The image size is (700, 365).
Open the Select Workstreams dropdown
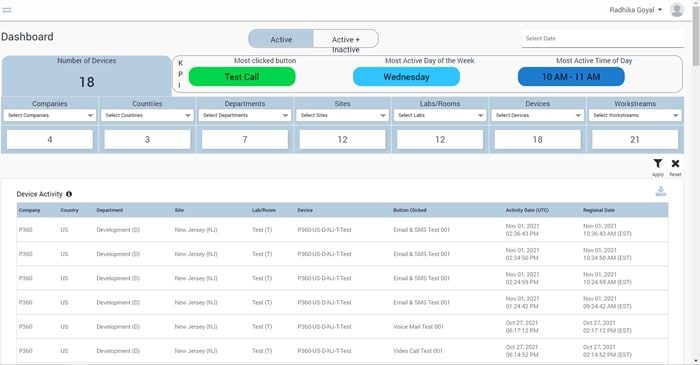pos(635,115)
